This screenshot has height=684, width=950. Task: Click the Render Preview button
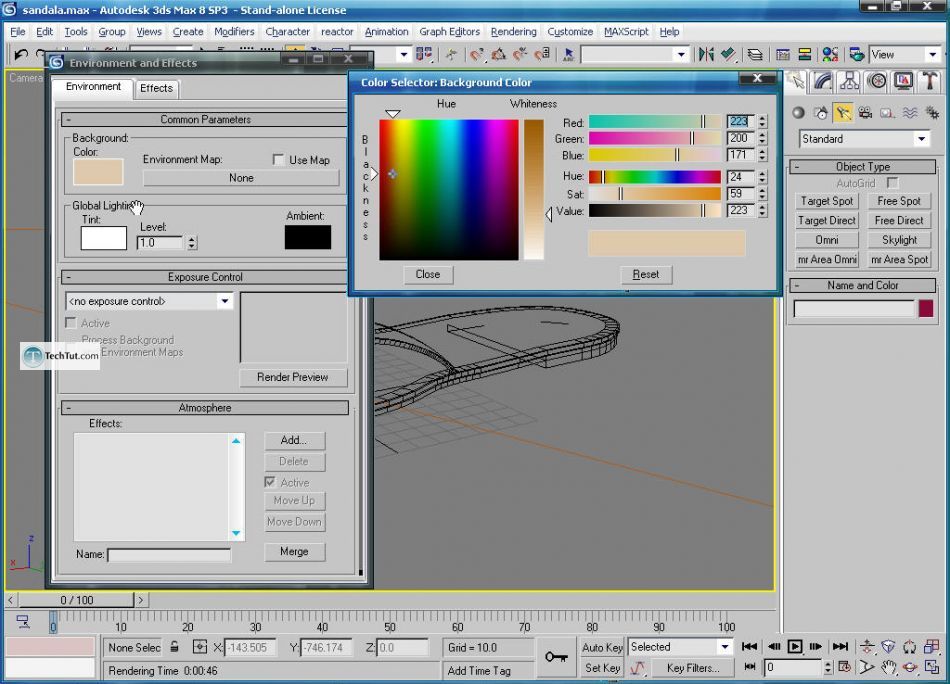coord(293,377)
